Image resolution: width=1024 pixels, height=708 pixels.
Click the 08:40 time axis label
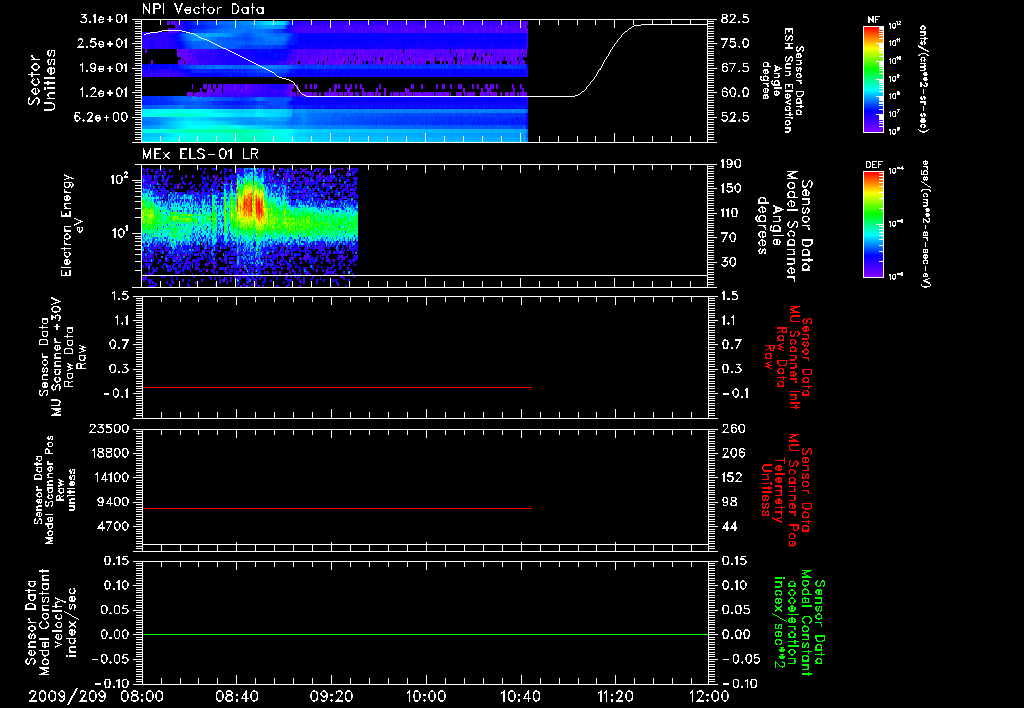click(x=236, y=697)
